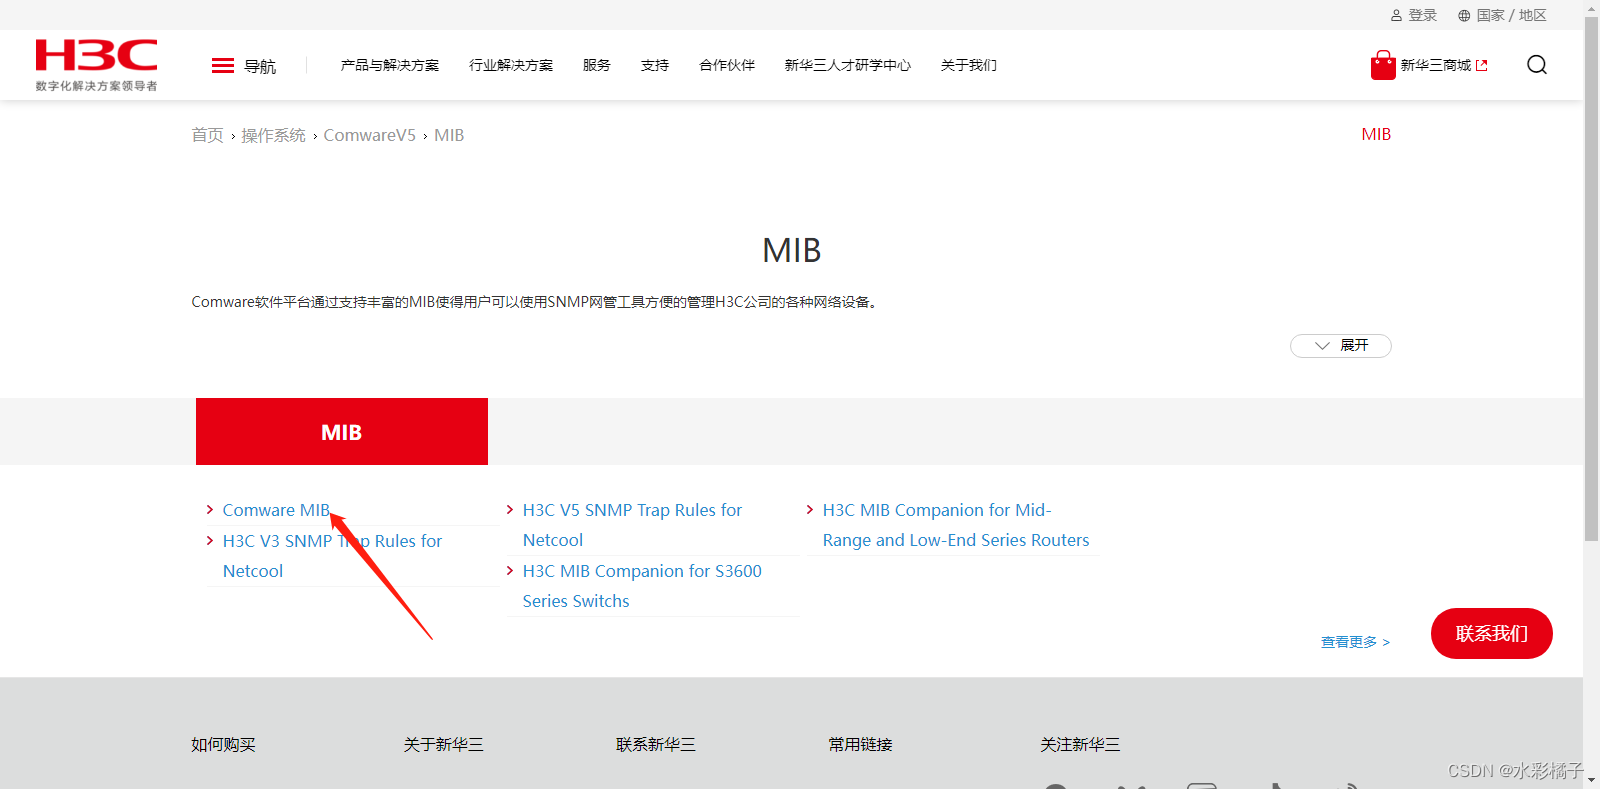Open the hamburger 导航 menu icon
Viewport: 1600px width, 789px height.
[x=223, y=66]
